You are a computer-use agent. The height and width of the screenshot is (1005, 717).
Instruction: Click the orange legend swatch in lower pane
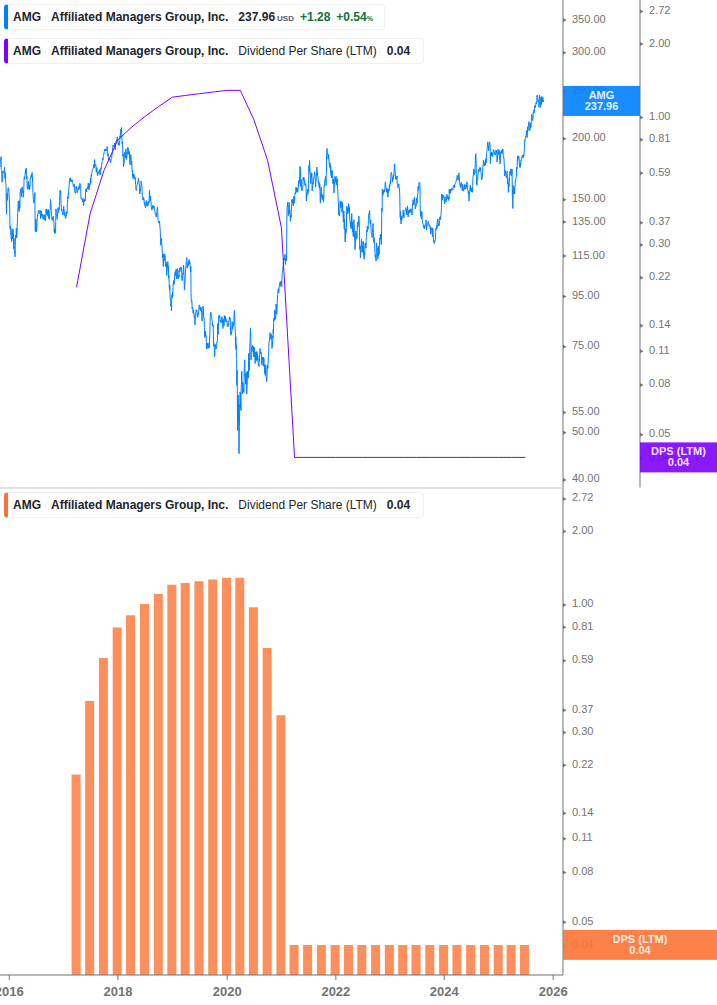tap(6, 505)
